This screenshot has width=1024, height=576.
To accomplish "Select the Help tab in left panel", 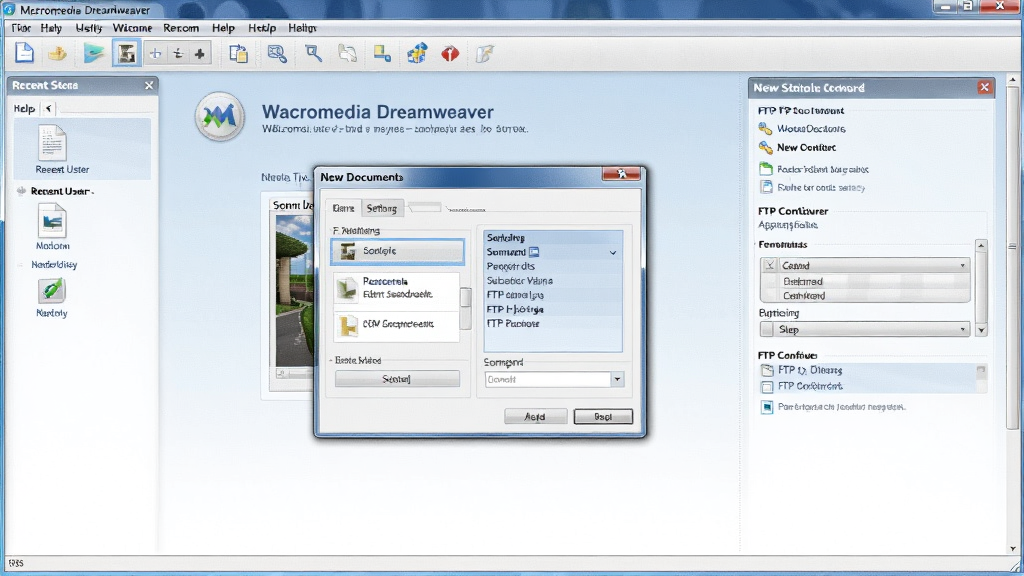I will pos(24,108).
